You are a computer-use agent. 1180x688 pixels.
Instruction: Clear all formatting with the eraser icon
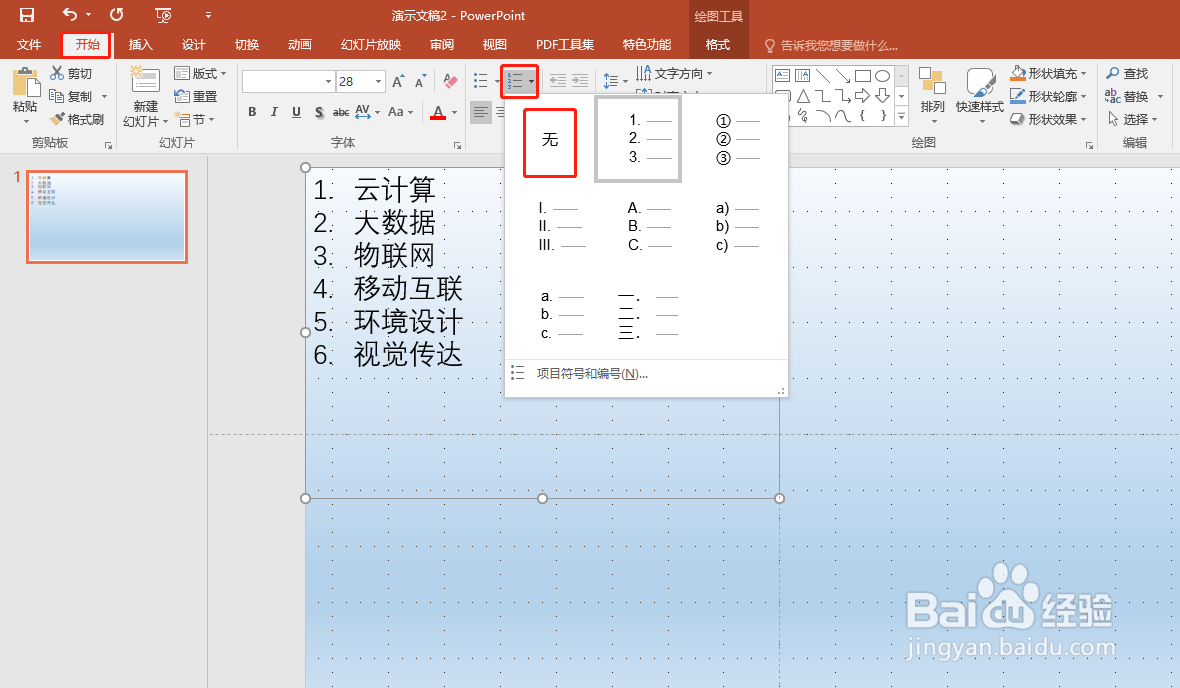pos(450,81)
